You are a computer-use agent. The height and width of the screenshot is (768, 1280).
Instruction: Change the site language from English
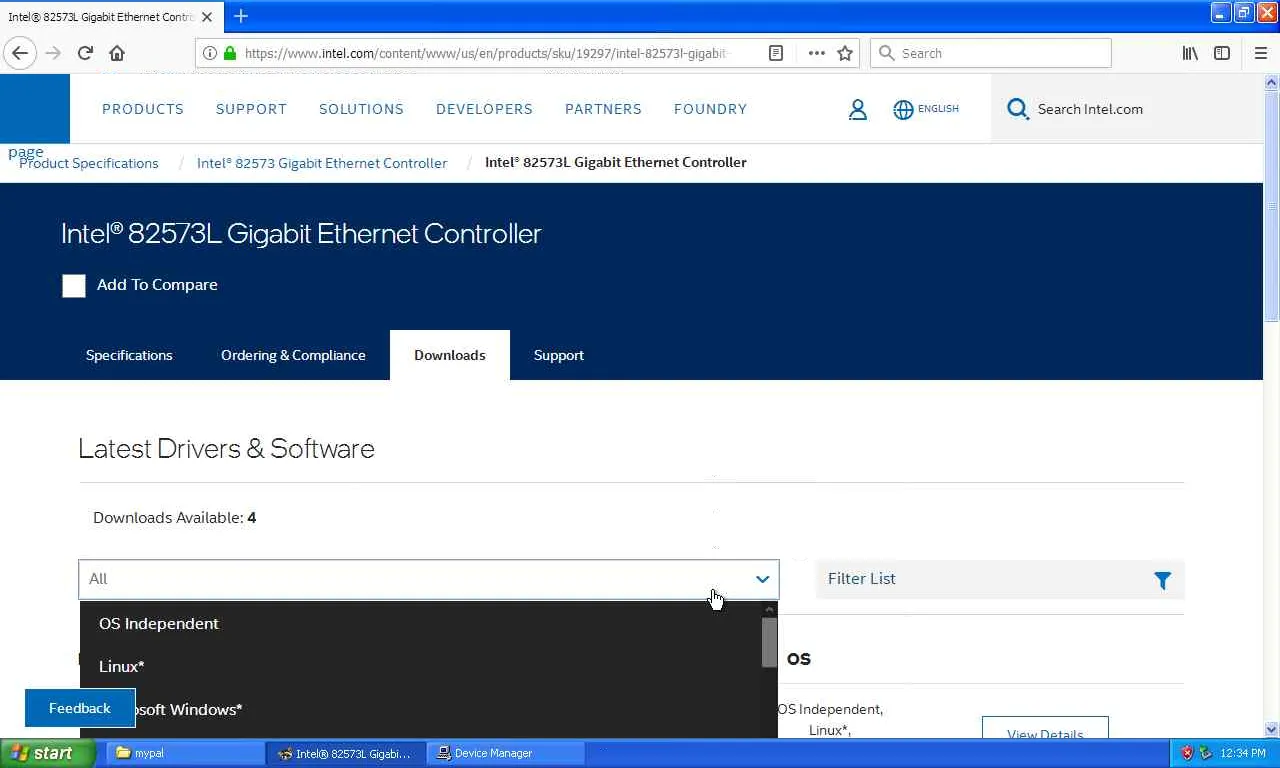(x=926, y=109)
